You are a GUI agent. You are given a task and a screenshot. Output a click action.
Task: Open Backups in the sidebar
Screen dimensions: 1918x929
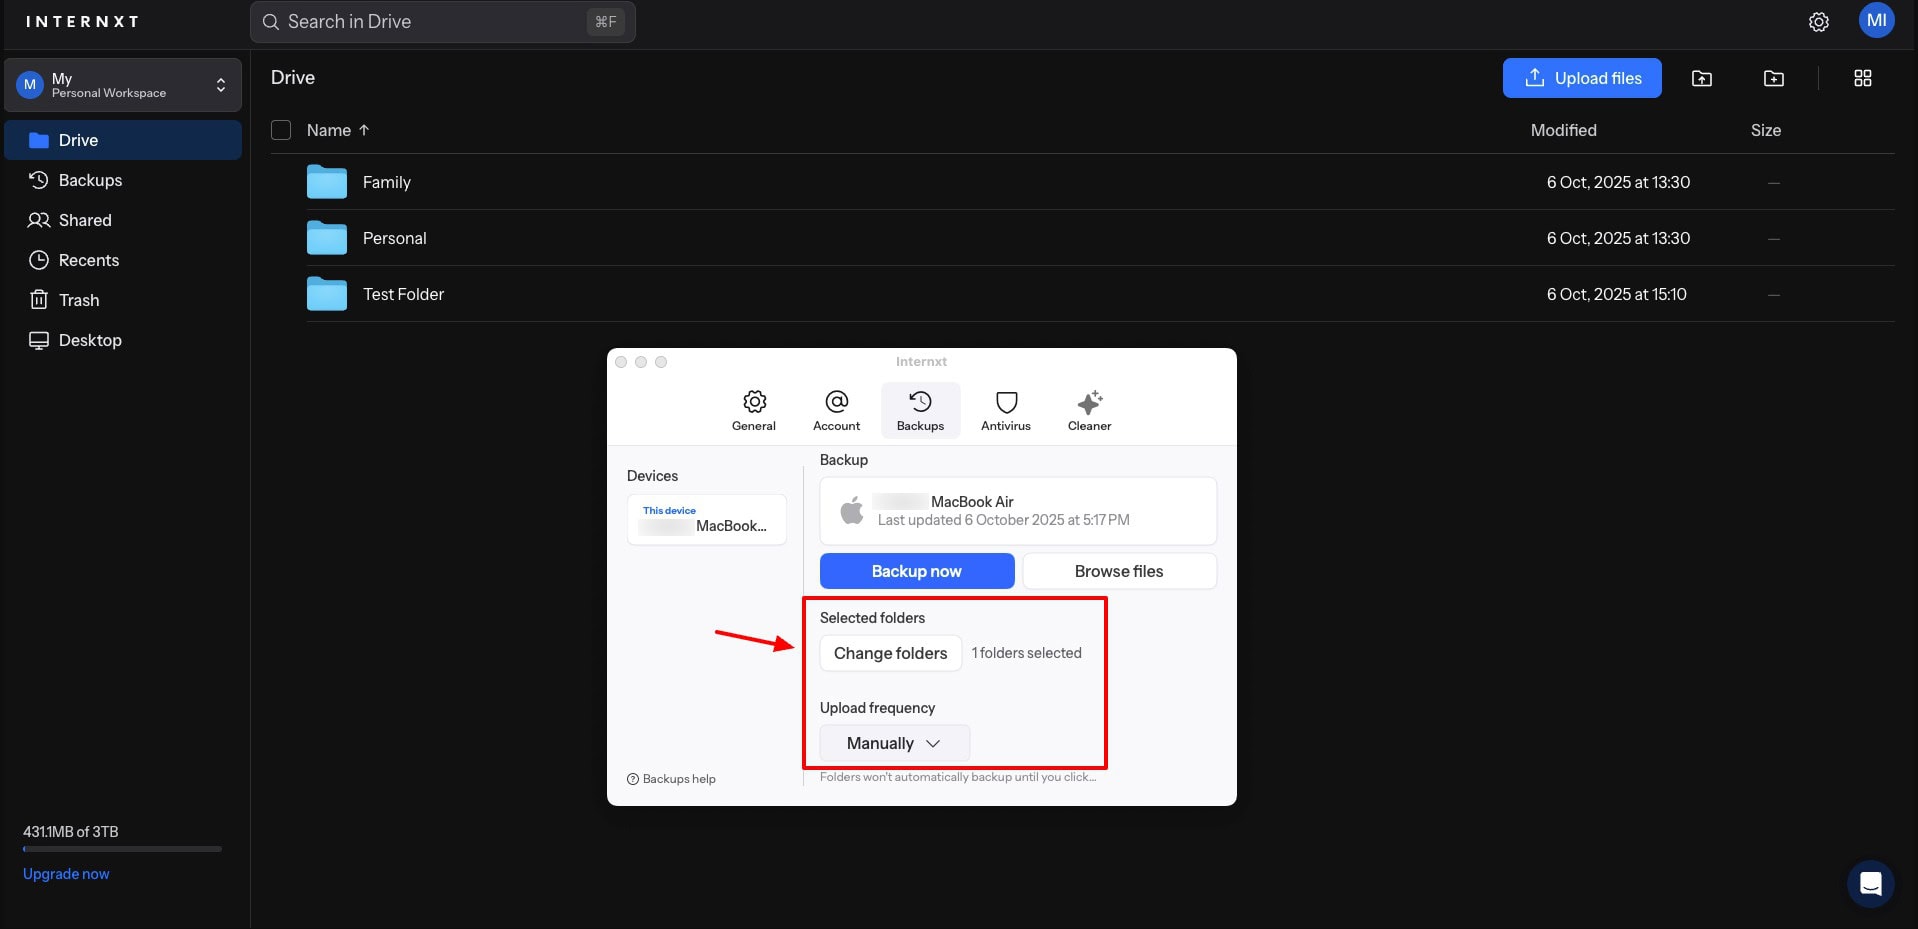[123, 180]
